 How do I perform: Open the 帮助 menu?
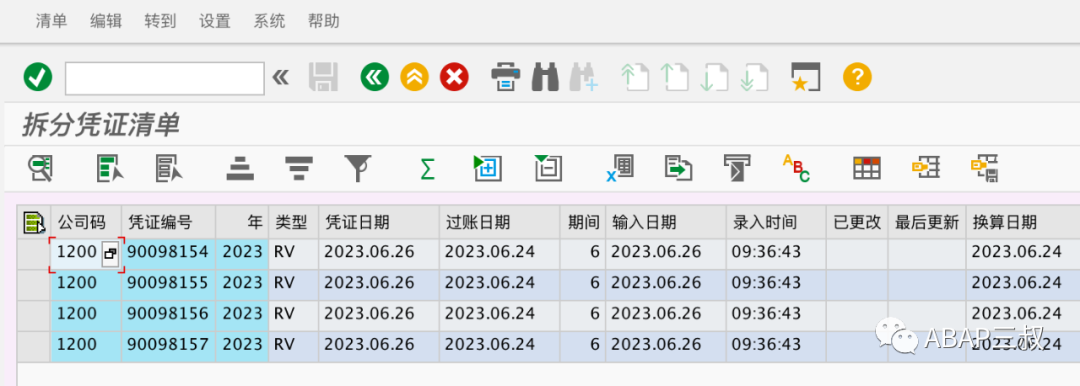click(x=324, y=21)
